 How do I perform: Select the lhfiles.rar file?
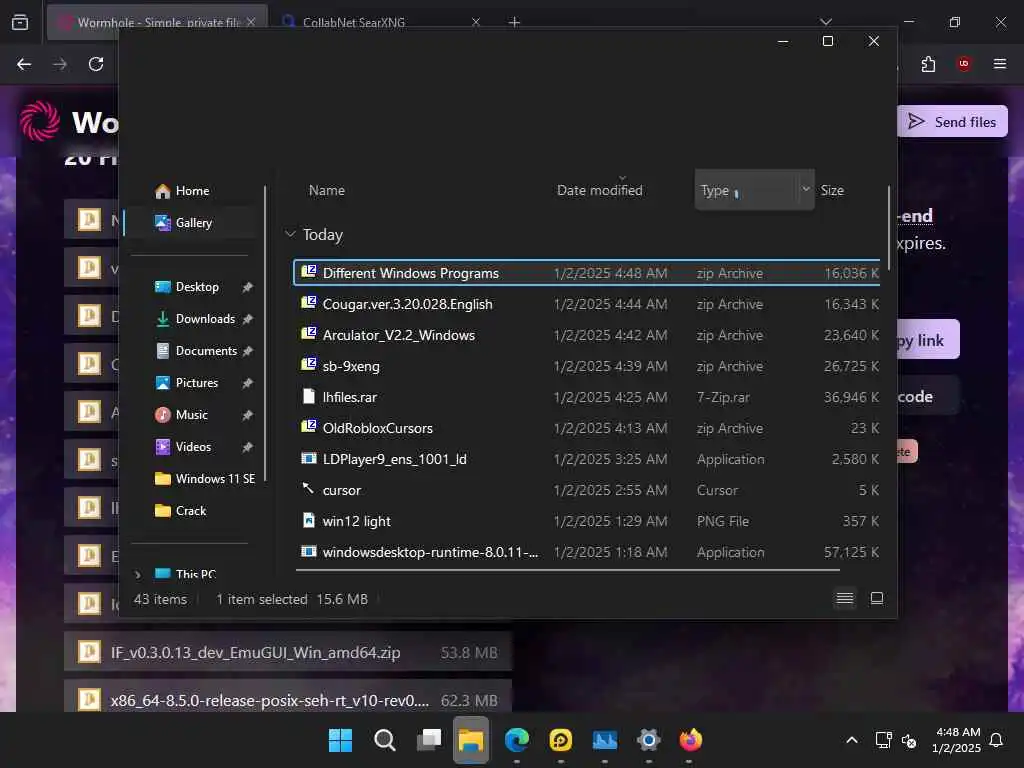pos(587,397)
